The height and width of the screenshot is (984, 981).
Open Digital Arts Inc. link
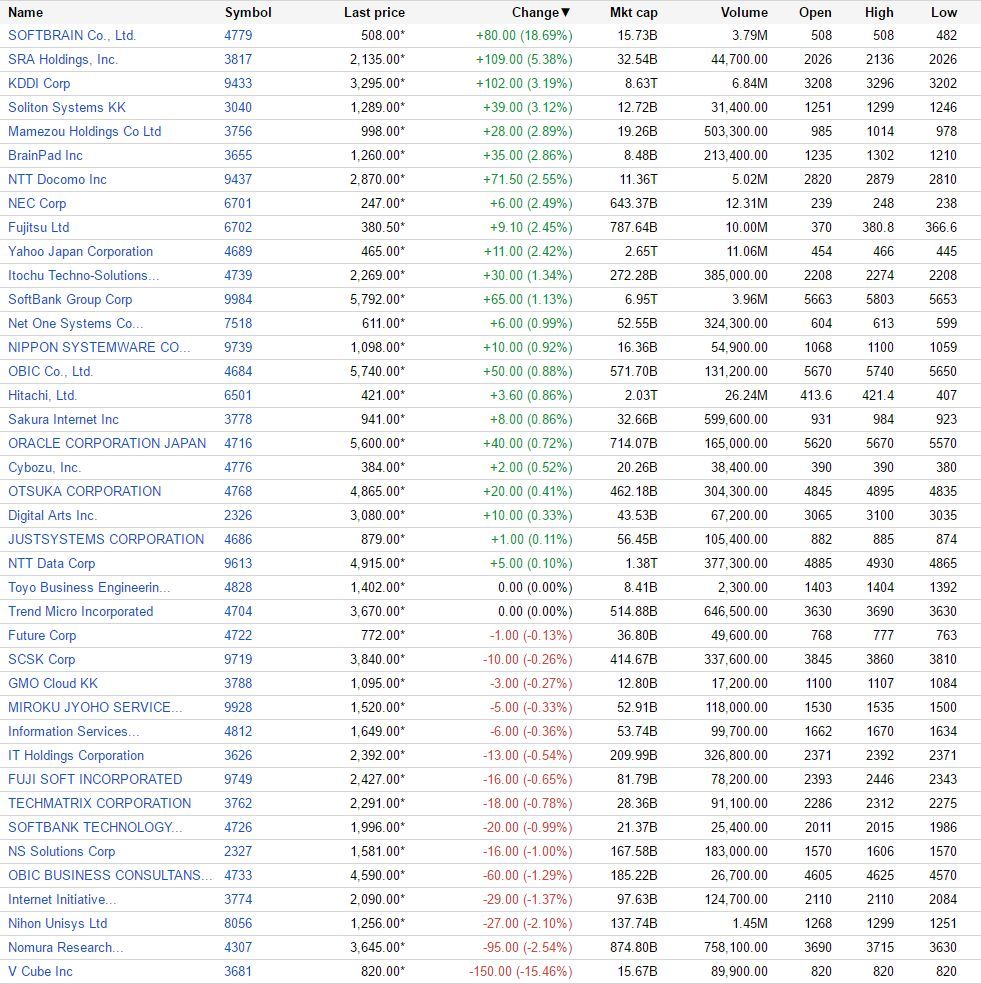[52, 516]
